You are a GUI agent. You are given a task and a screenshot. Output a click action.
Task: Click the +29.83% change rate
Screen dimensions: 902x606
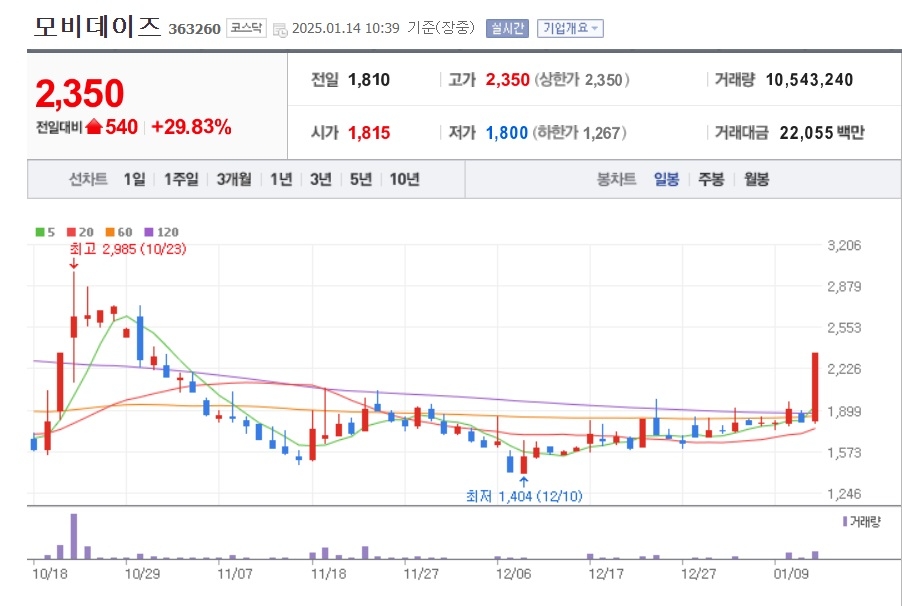(x=191, y=127)
